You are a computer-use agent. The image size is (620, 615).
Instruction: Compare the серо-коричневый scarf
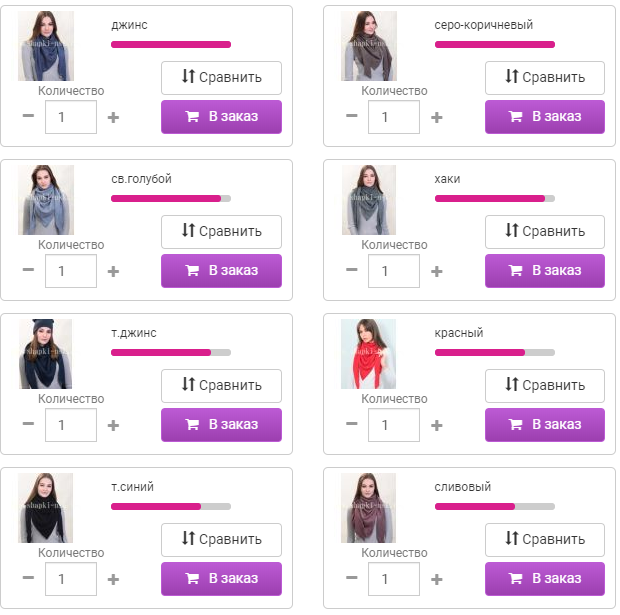pyautogui.click(x=545, y=77)
